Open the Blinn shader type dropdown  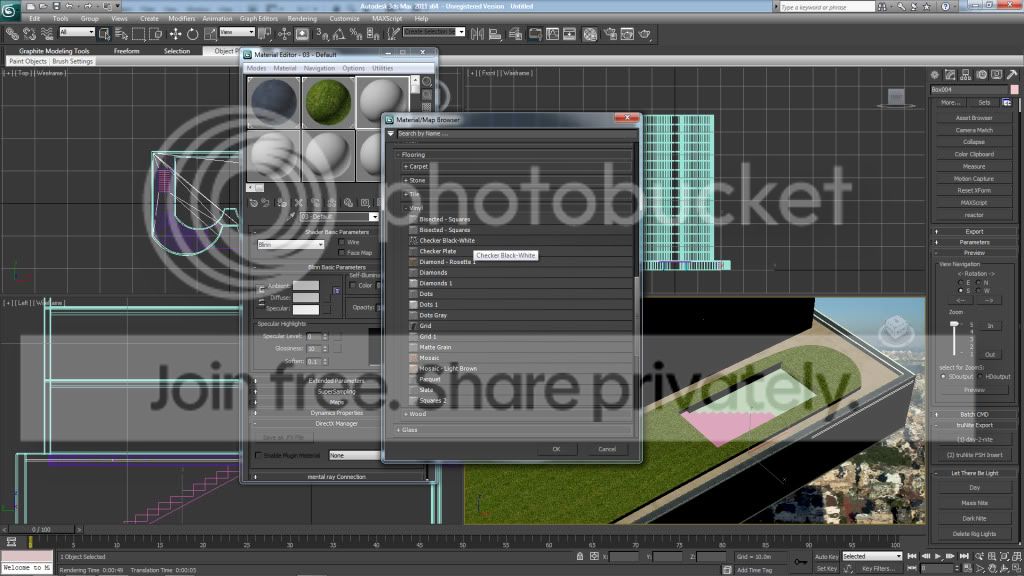point(291,244)
